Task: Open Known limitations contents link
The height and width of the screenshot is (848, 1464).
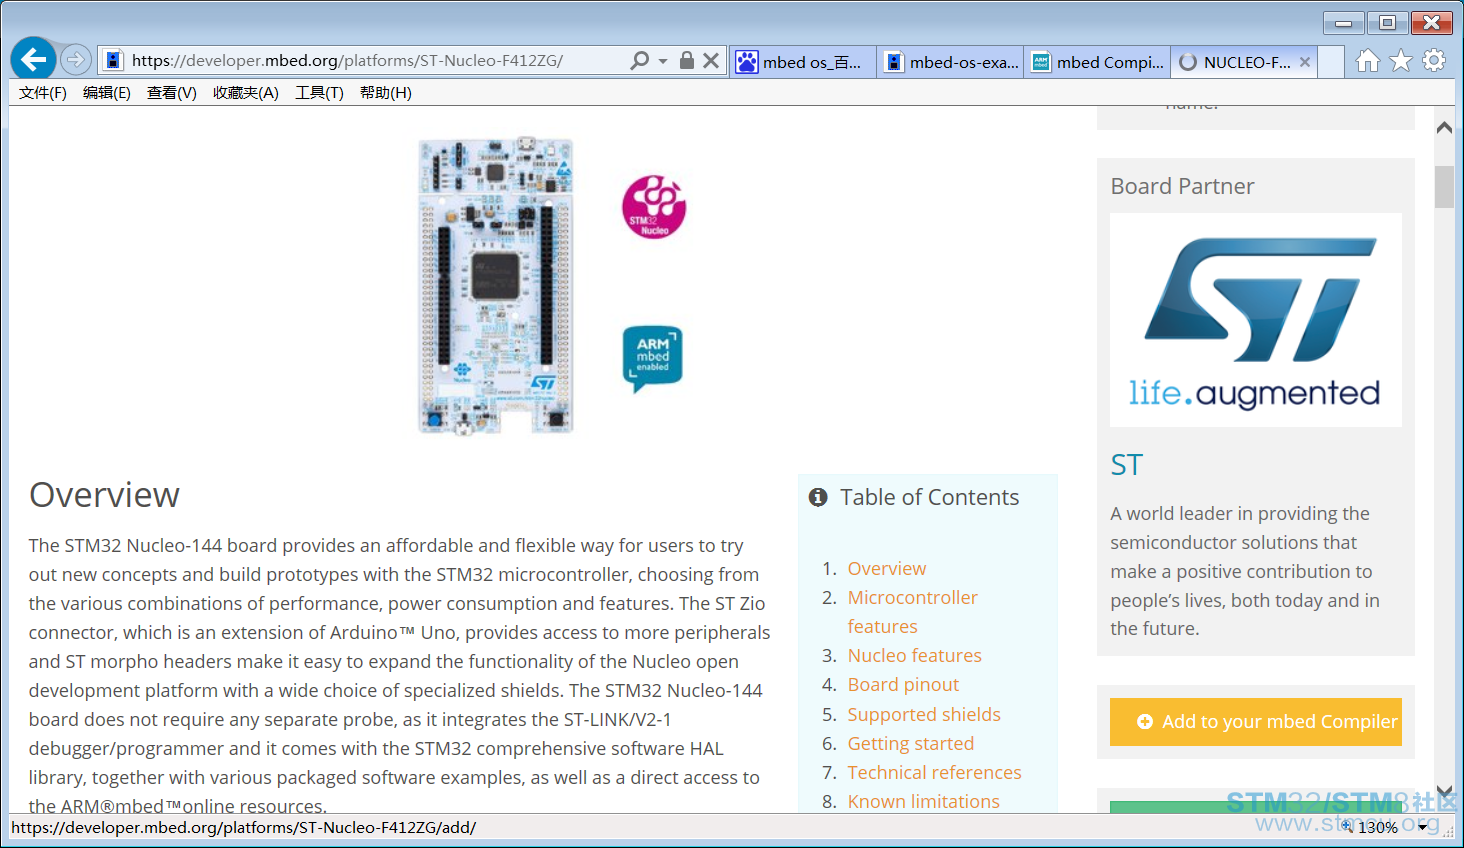Action: tap(924, 802)
